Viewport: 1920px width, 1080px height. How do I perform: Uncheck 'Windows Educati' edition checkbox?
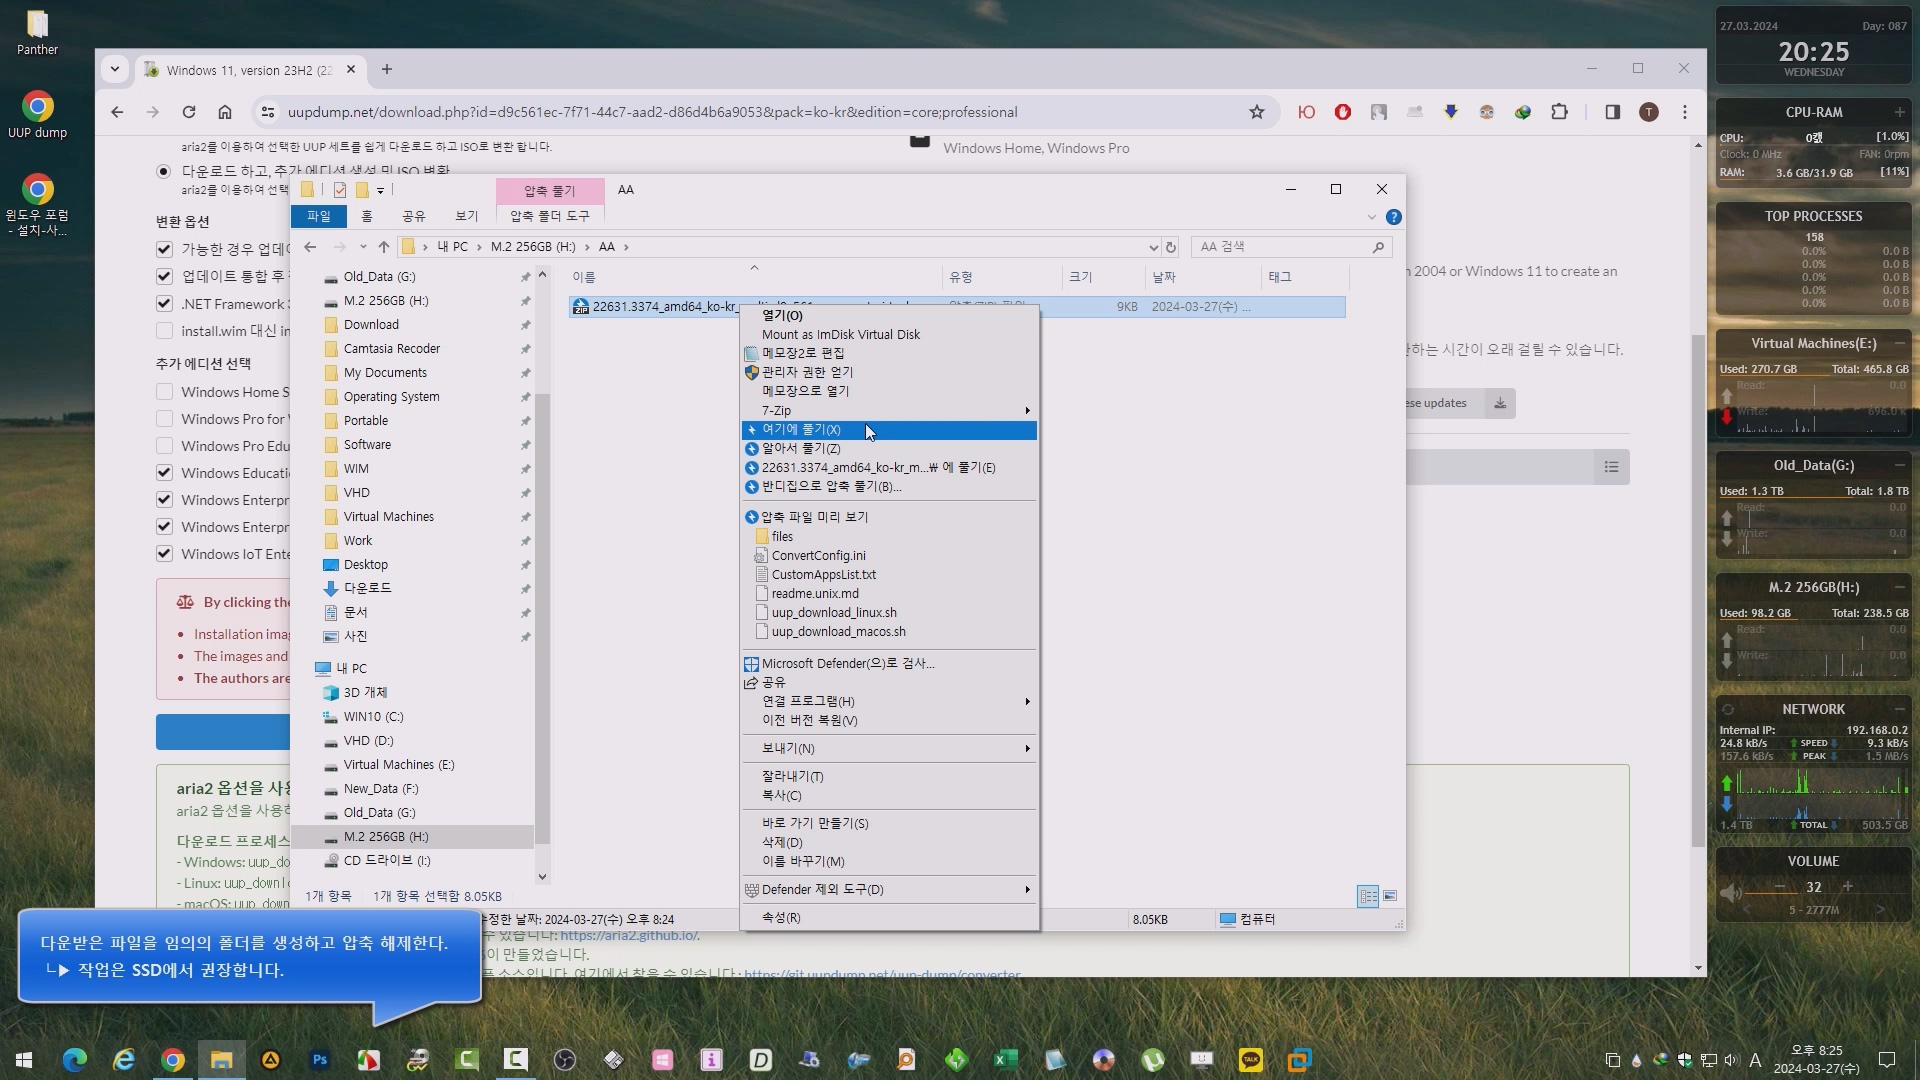click(165, 473)
